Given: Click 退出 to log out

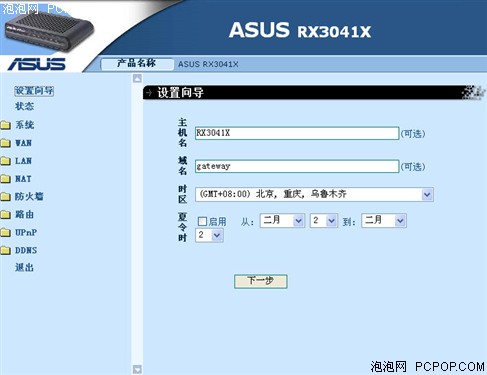Looking at the screenshot, I should [x=24, y=267].
